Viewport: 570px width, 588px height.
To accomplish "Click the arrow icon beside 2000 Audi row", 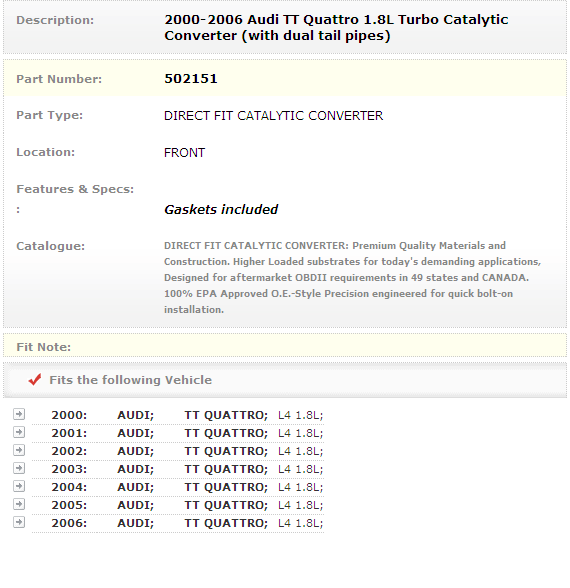I will pyautogui.click(x=19, y=414).
